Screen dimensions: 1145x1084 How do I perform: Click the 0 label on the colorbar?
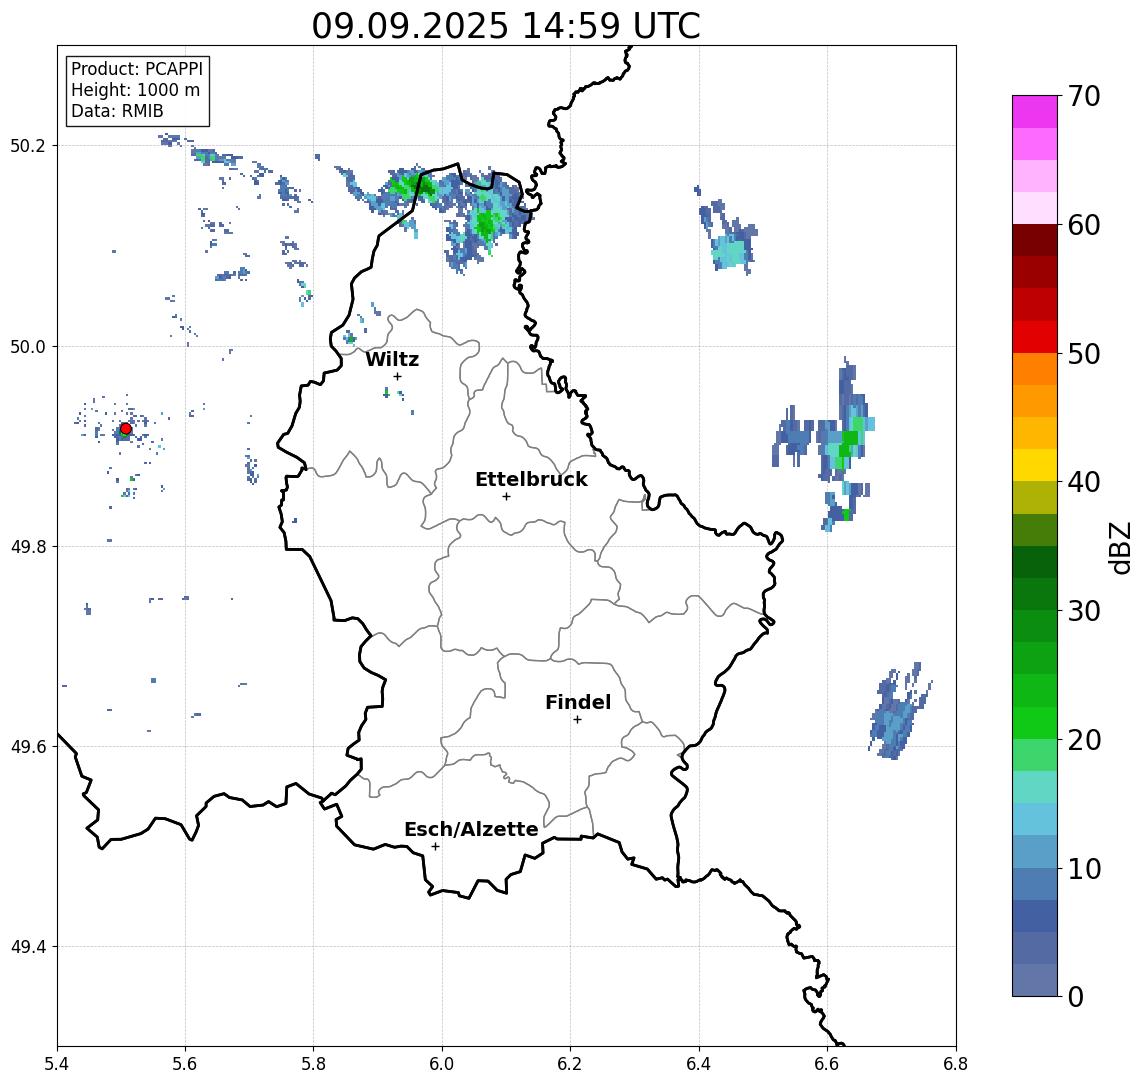(1076, 996)
